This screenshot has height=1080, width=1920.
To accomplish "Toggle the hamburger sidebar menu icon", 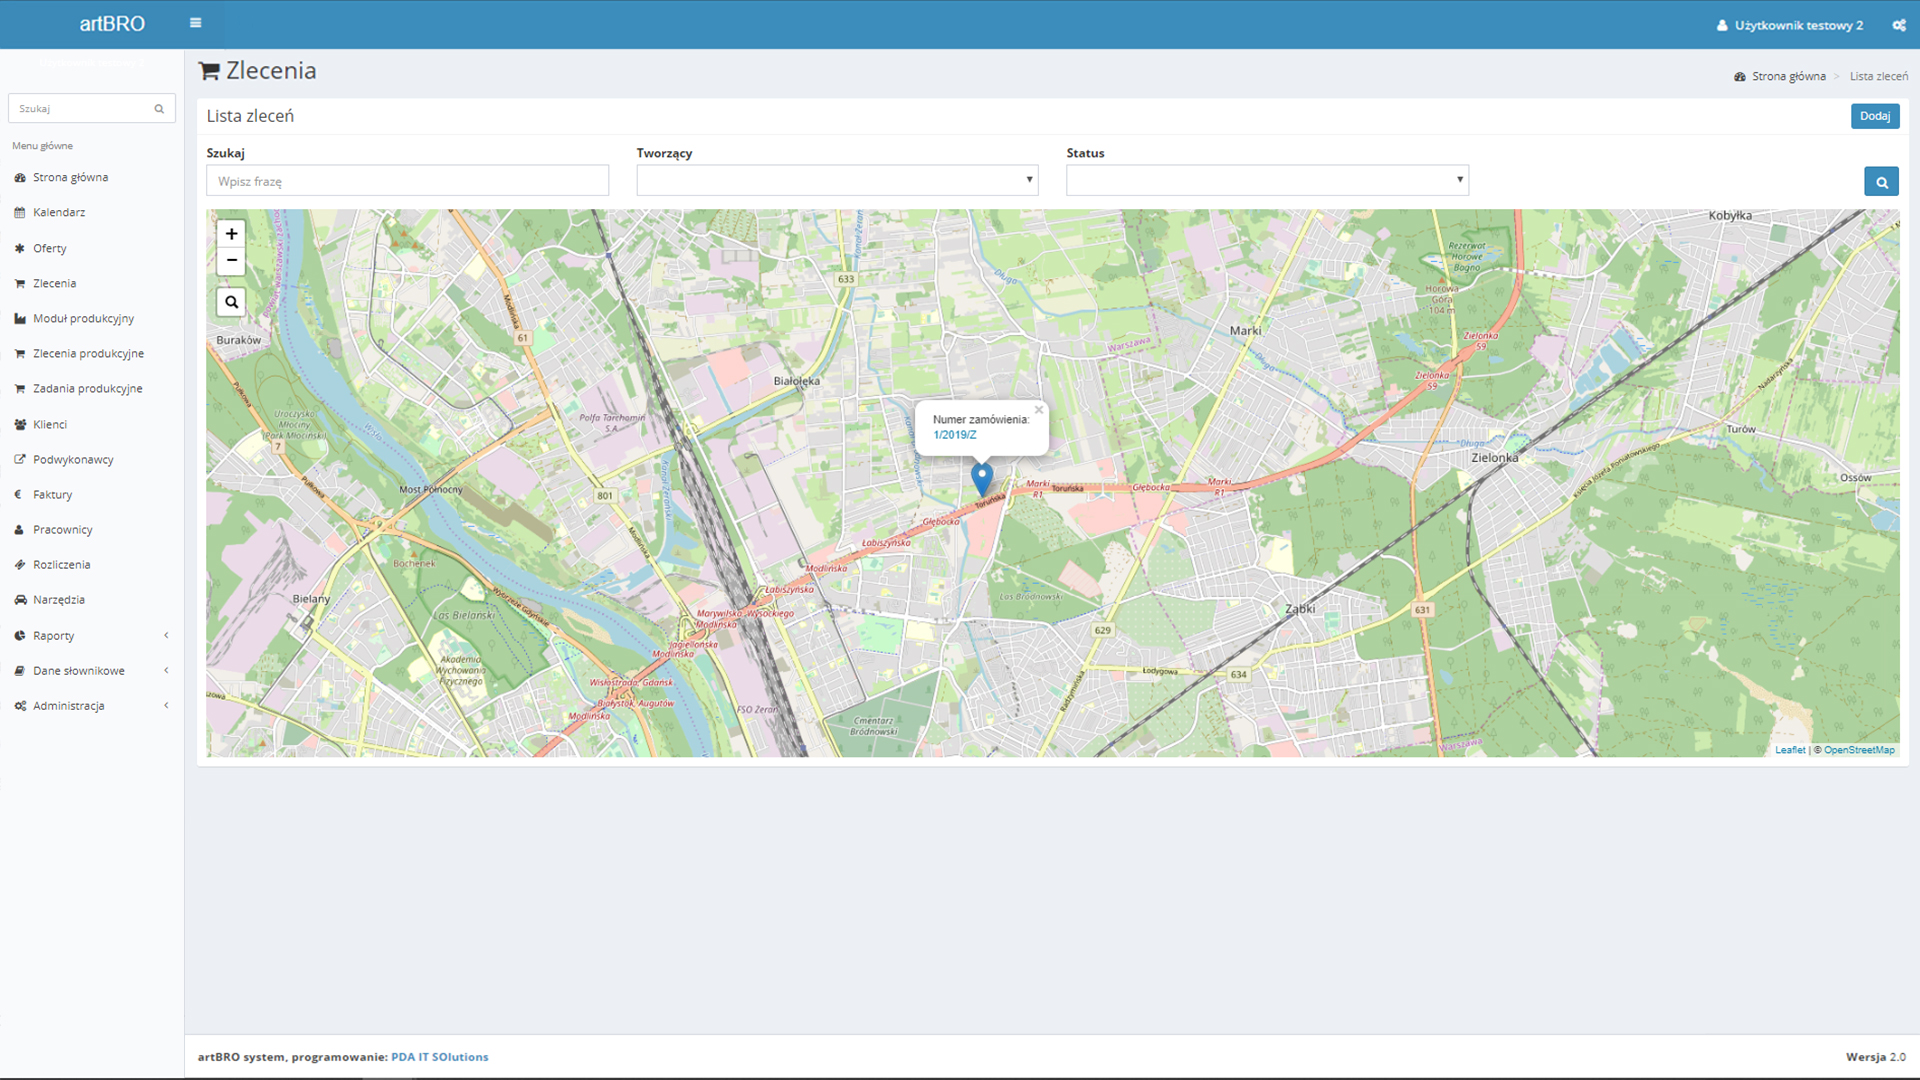I will click(x=195, y=23).
